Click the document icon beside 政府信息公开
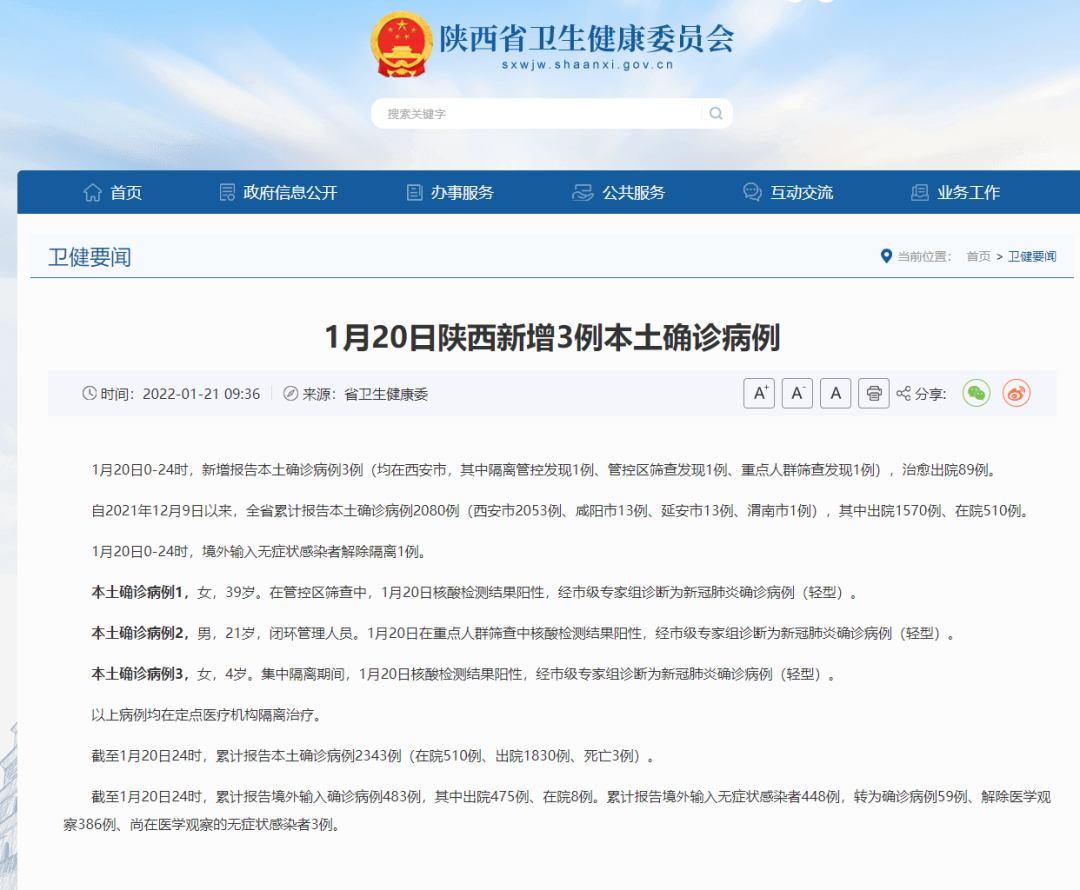Screen dimensions: 1080x890 (227, 192)
